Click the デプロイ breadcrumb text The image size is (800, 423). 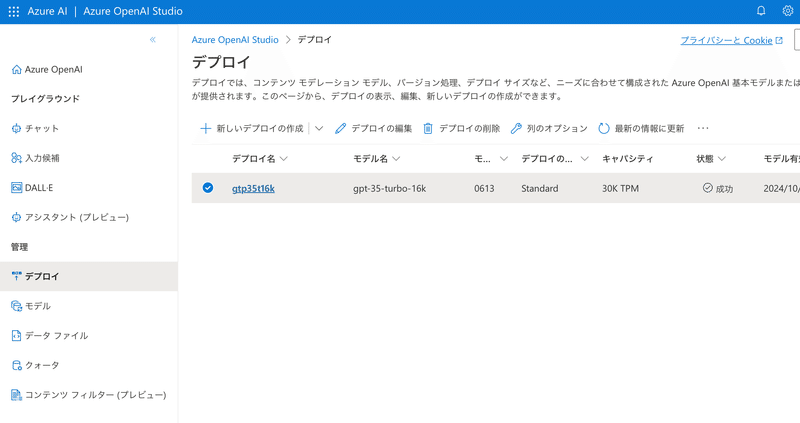(x=315, y=40)
